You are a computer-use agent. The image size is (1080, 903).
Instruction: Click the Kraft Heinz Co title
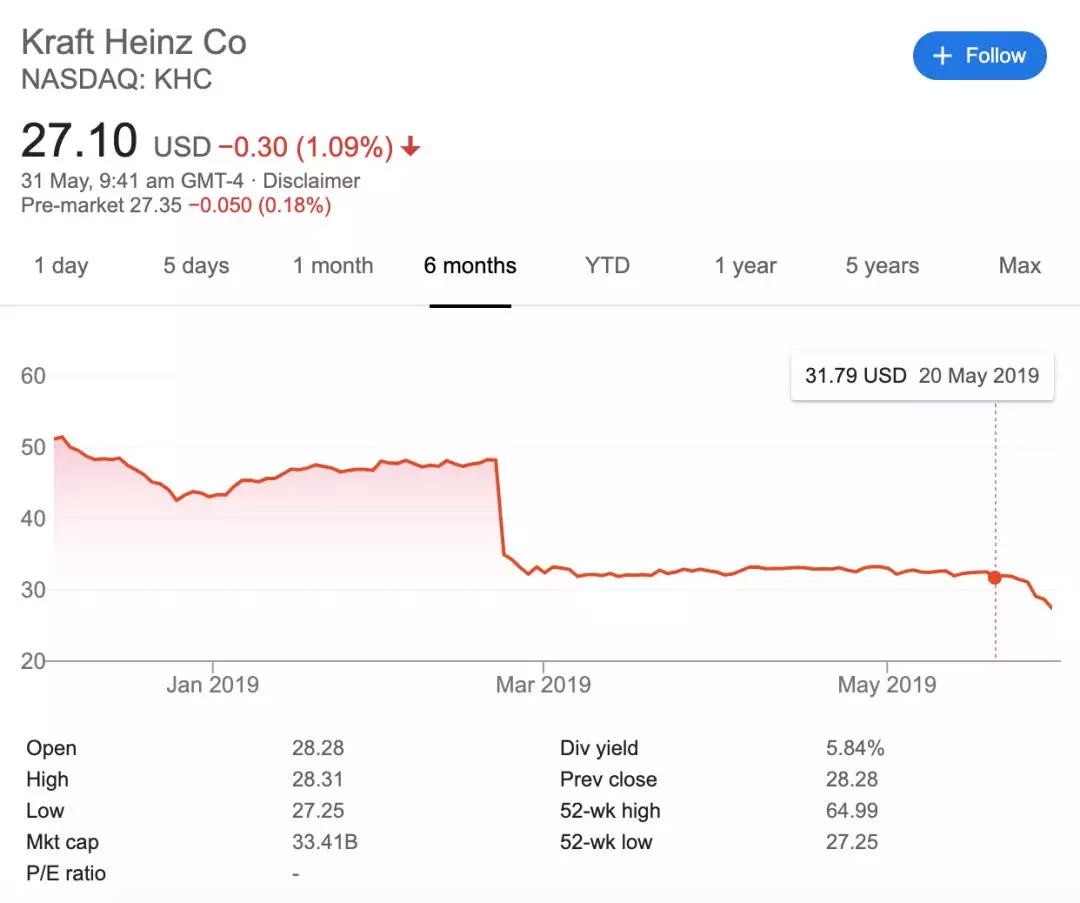pyautogui.click(x=134, y=43)
